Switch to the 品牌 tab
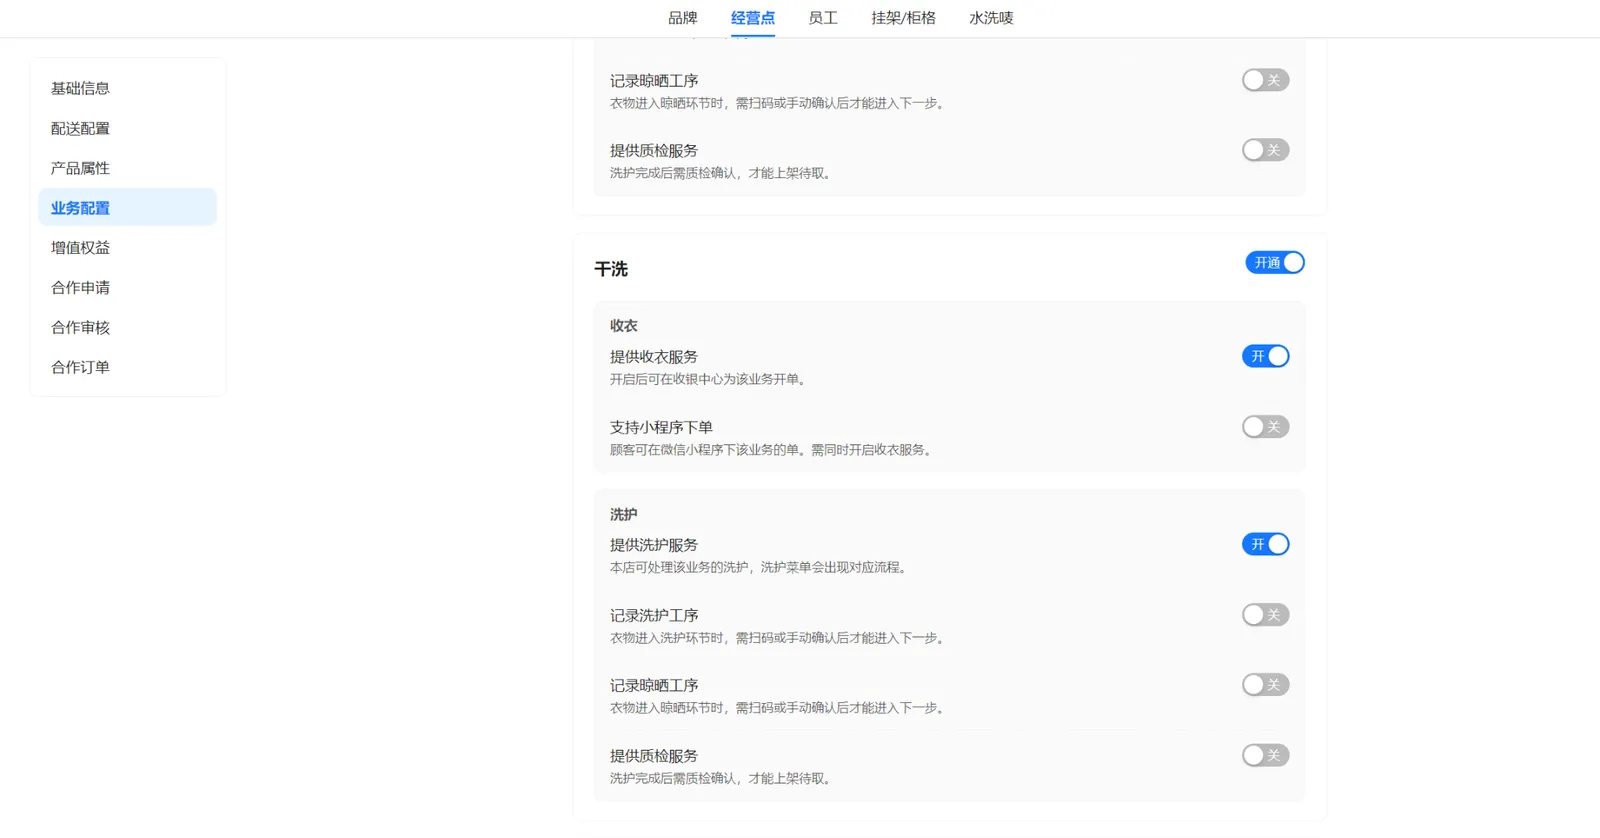1600x838 pixels. [x=683, y=18]
